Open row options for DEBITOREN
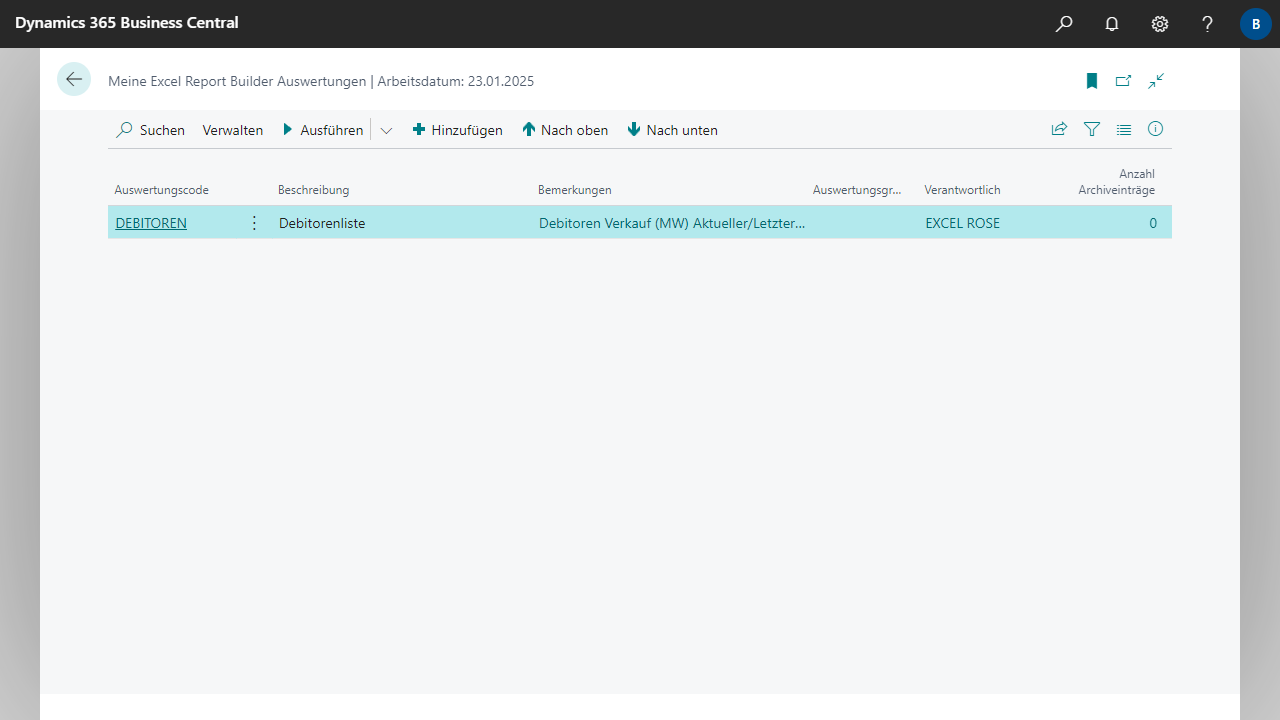 tap(254, 223)
